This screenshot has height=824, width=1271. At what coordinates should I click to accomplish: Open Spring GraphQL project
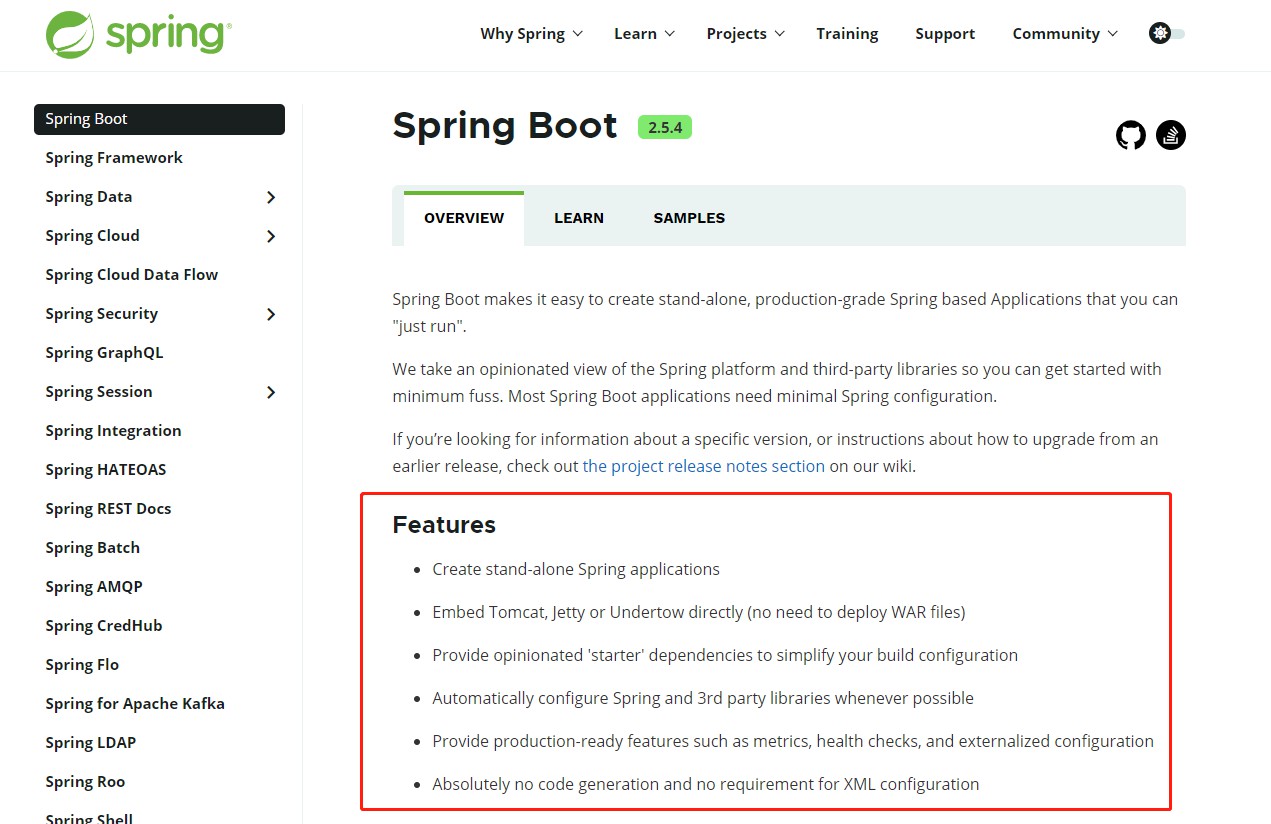[104, 353]
